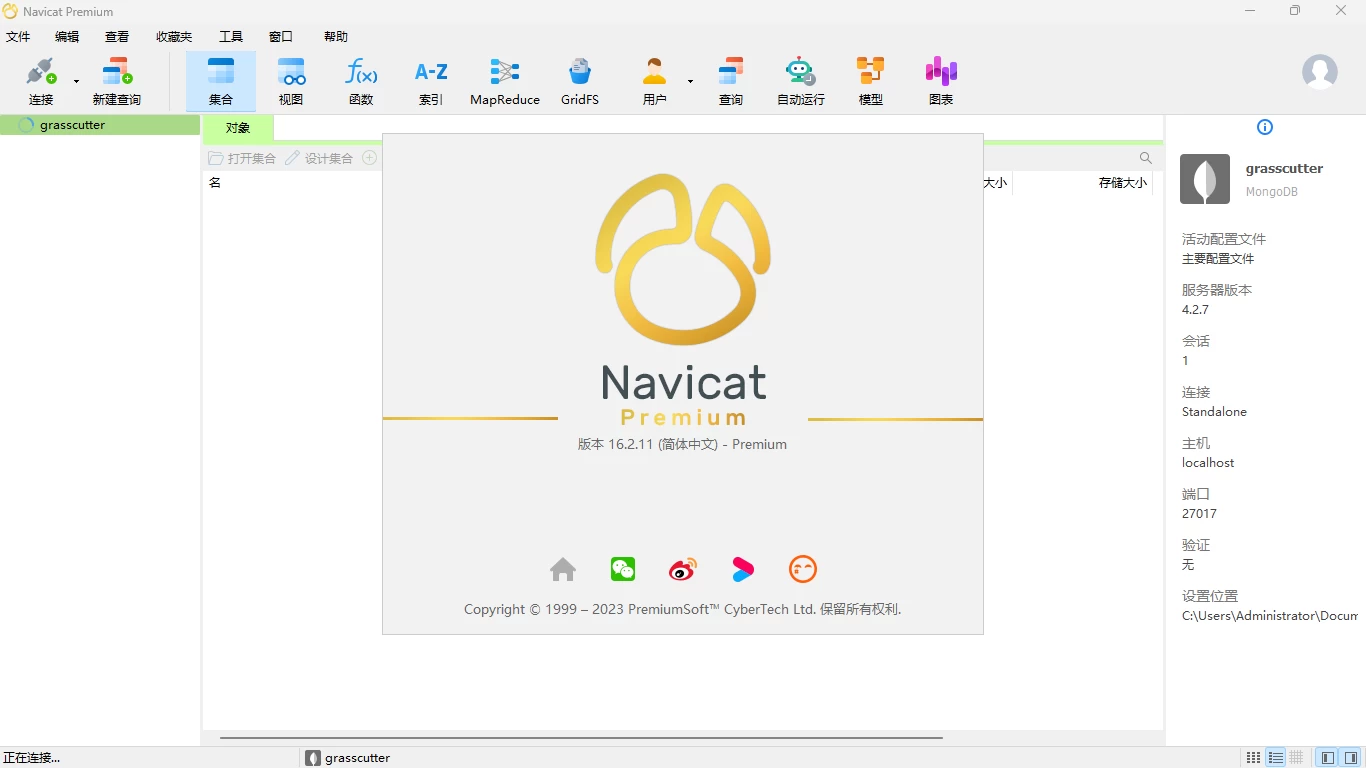Click the New Query (新建查询) icon

click(x=117, y=81)
